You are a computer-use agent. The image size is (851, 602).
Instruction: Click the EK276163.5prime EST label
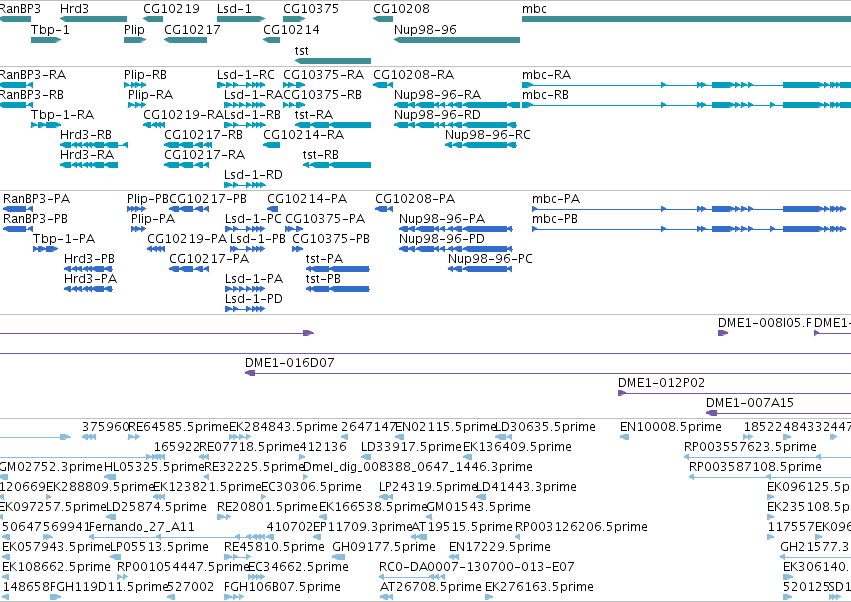[539, 587]
